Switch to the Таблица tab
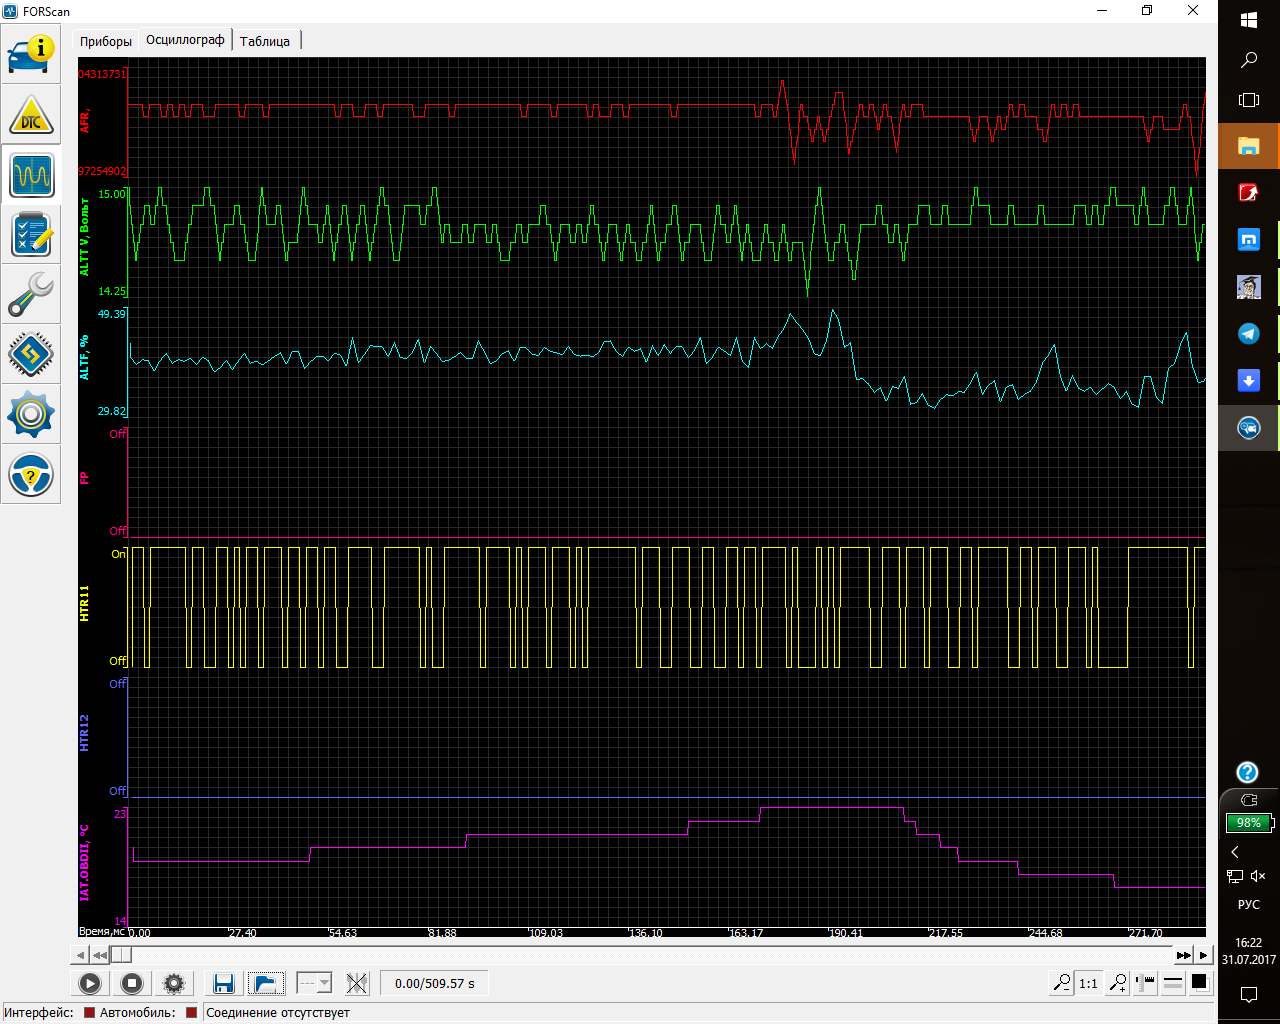This screenshot has height=1024, width=1280. pyautogui.click(x=265, y=41)
